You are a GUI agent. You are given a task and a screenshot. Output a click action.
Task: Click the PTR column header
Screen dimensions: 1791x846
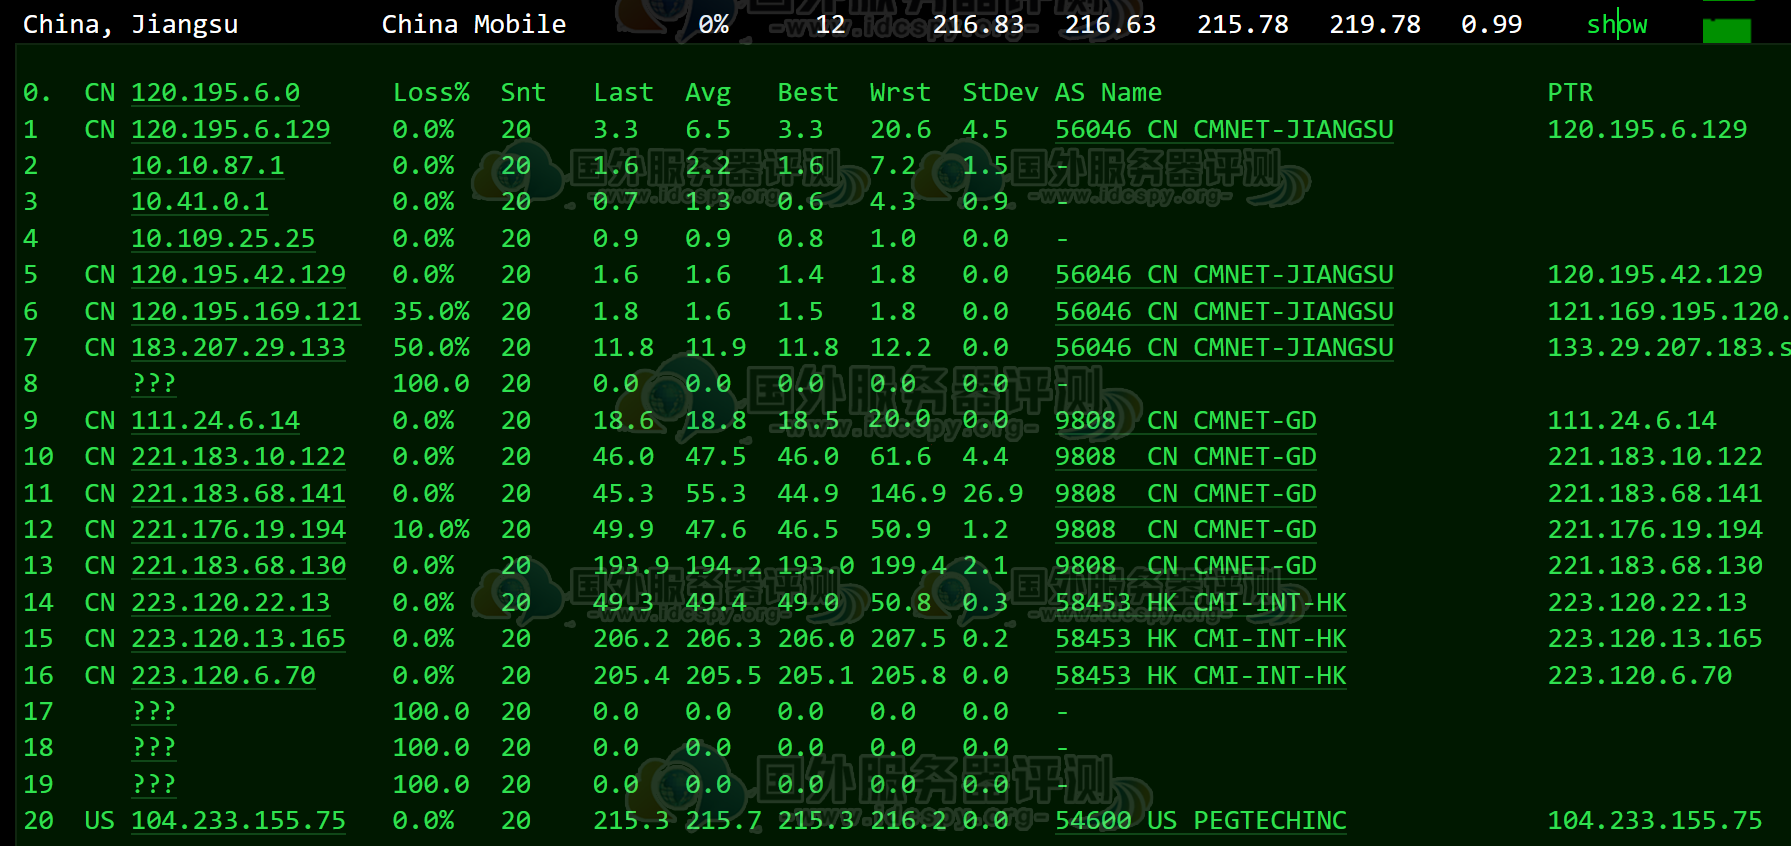point(1570,93)
